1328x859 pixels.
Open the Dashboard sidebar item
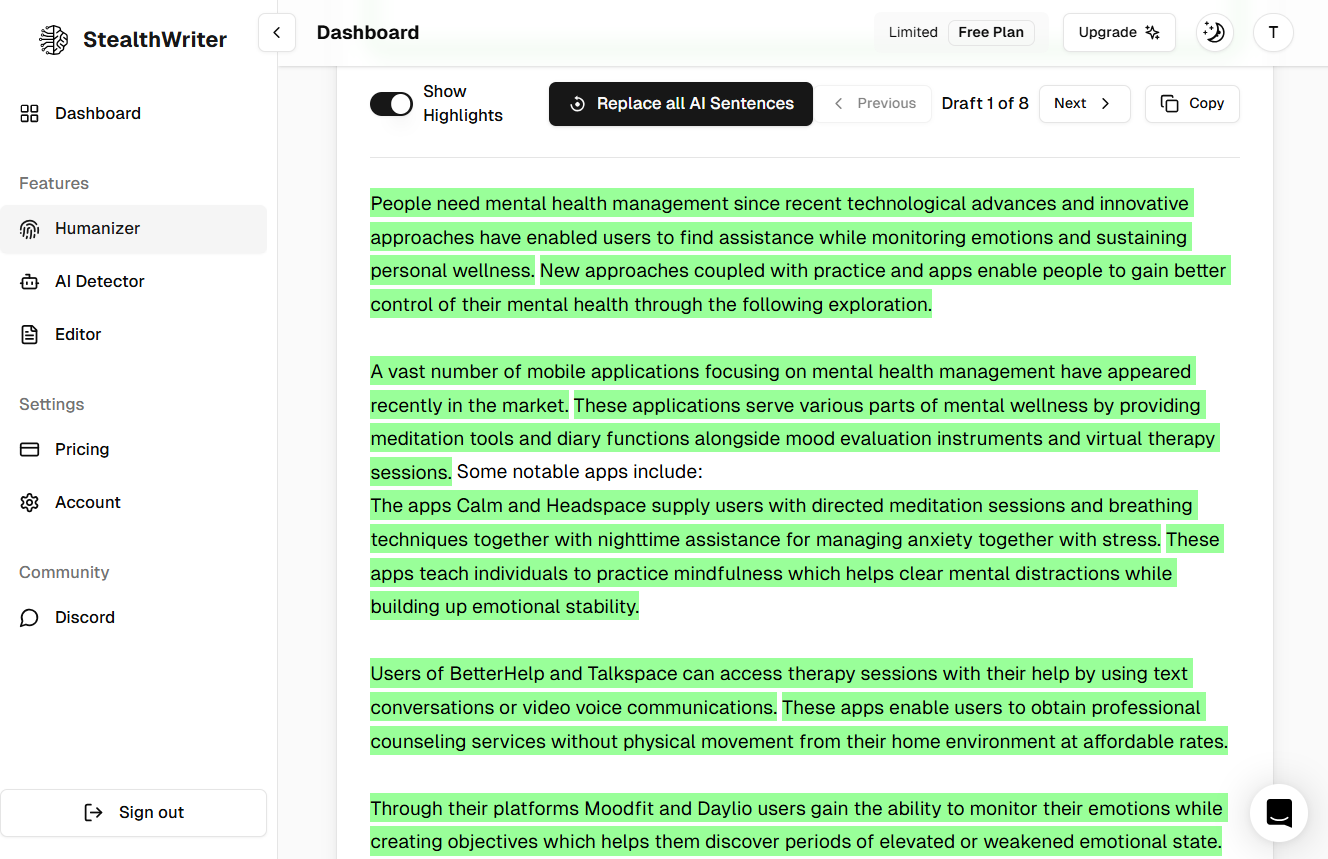pyautogui.click(x=134, y=113)
